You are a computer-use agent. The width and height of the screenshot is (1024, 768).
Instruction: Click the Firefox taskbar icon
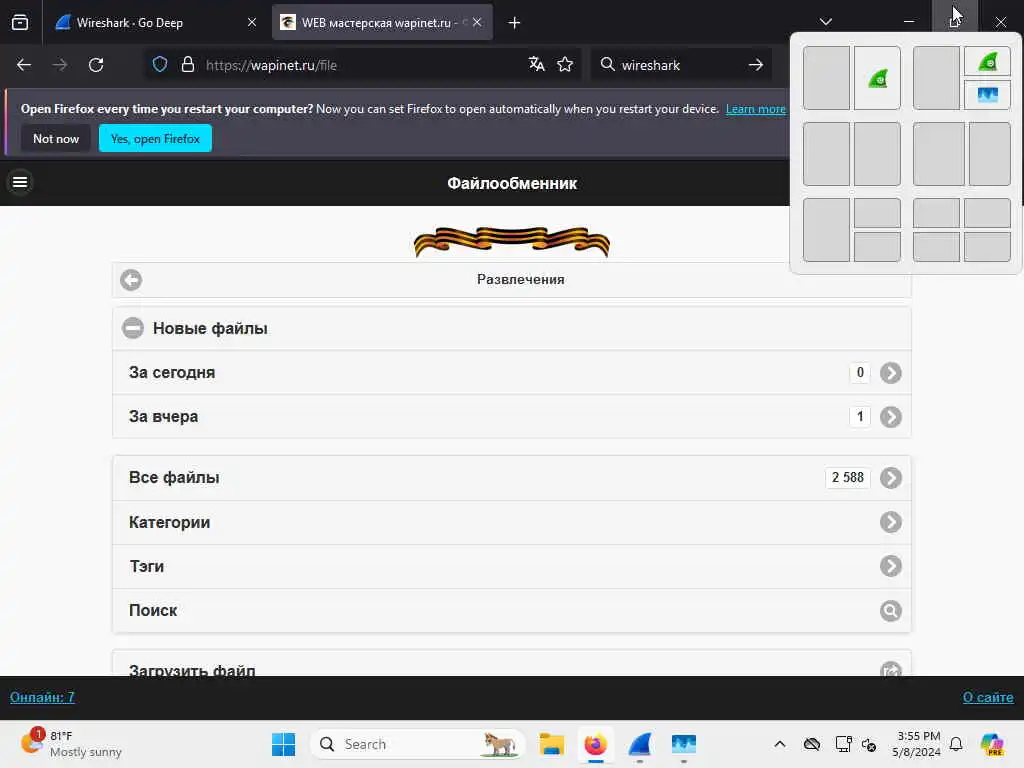point(596,744)
